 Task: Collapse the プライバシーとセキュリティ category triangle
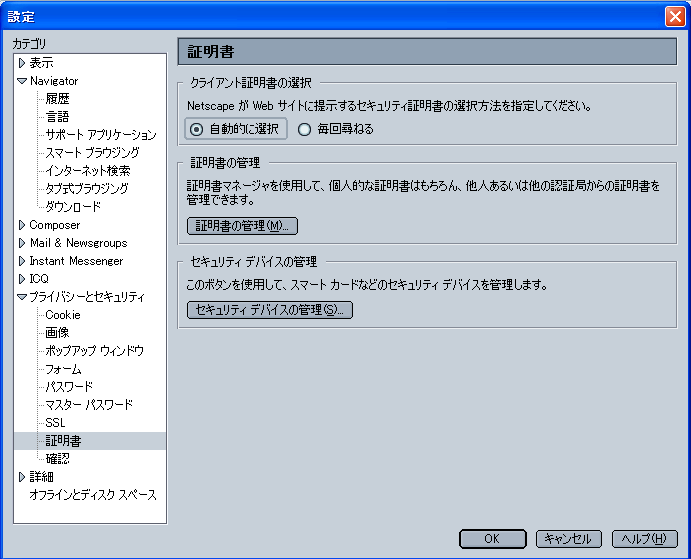(x=21, y=297)
